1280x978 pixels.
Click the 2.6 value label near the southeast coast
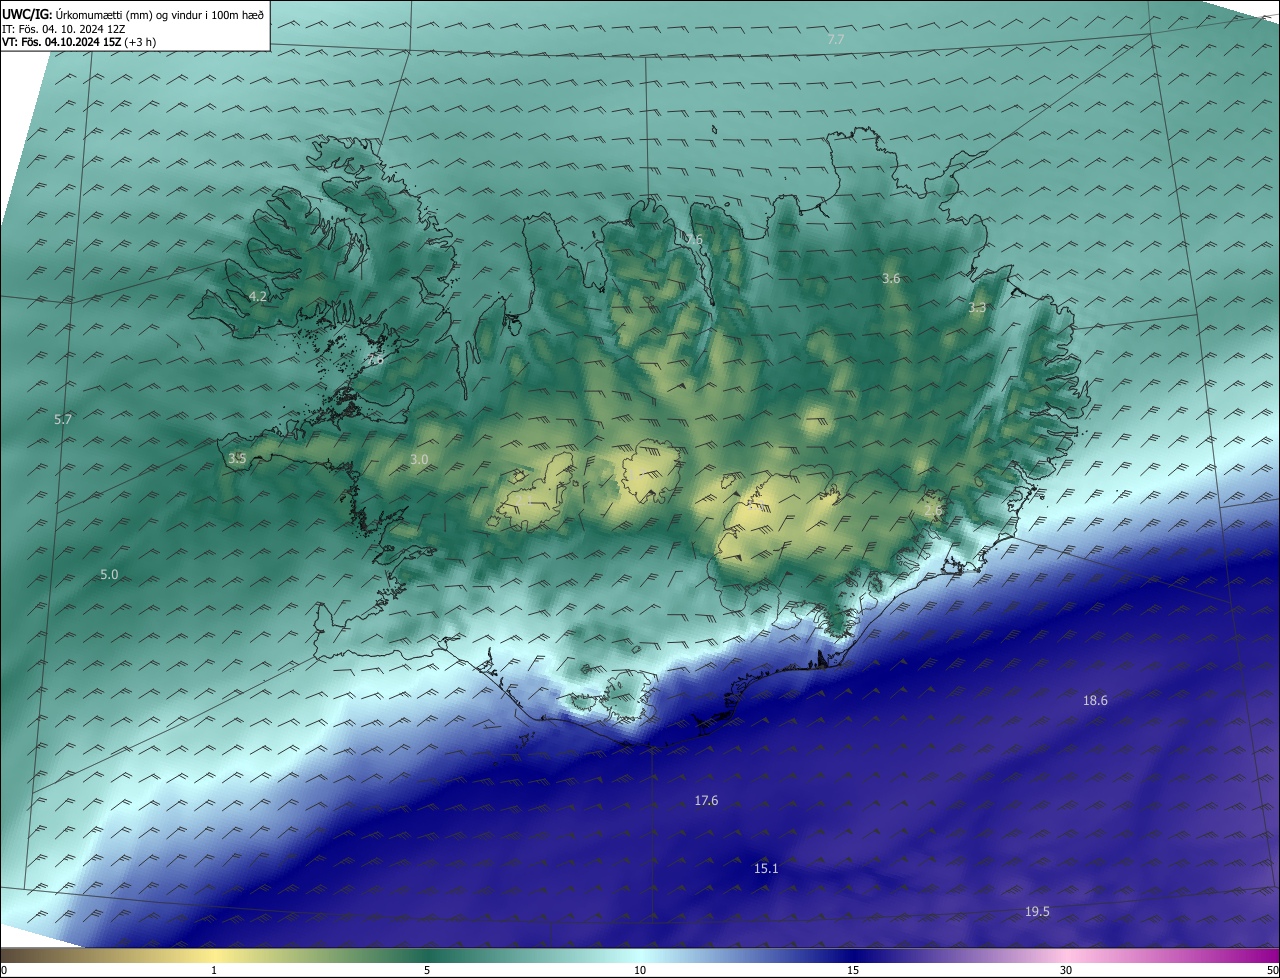932,510
